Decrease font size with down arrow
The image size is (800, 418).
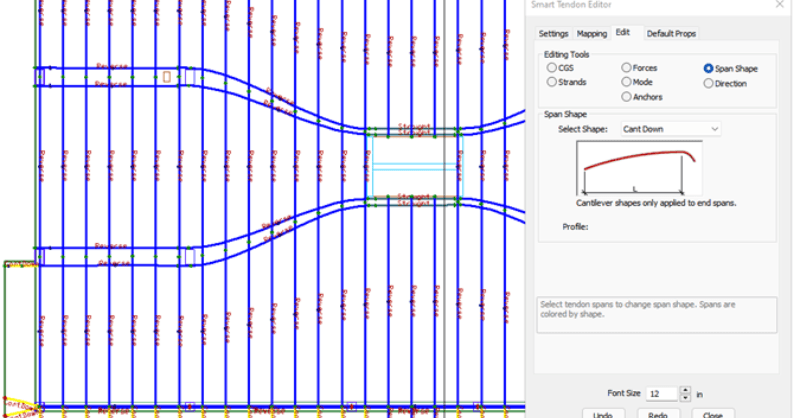685,398
